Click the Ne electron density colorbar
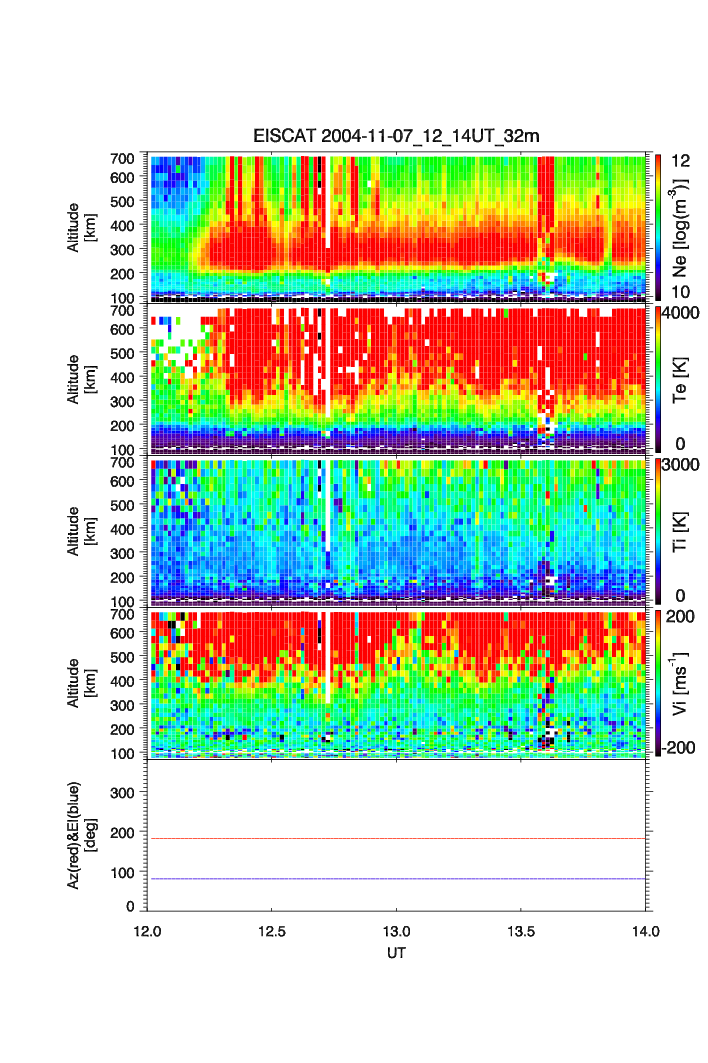The height and width of the screenshot is (1063, 708). pyautogui.click(x=660, y=227)
